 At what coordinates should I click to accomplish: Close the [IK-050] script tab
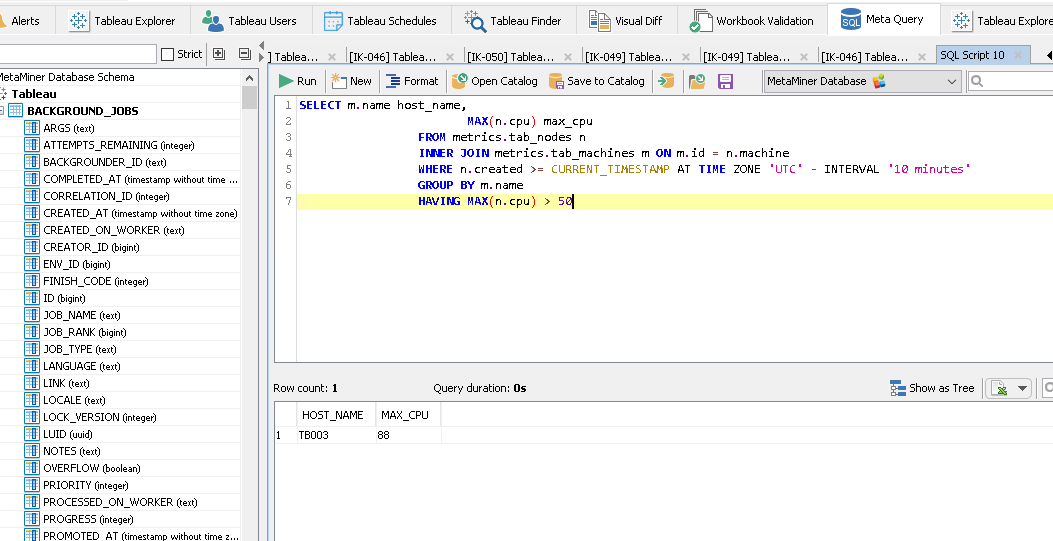(568, 57)
